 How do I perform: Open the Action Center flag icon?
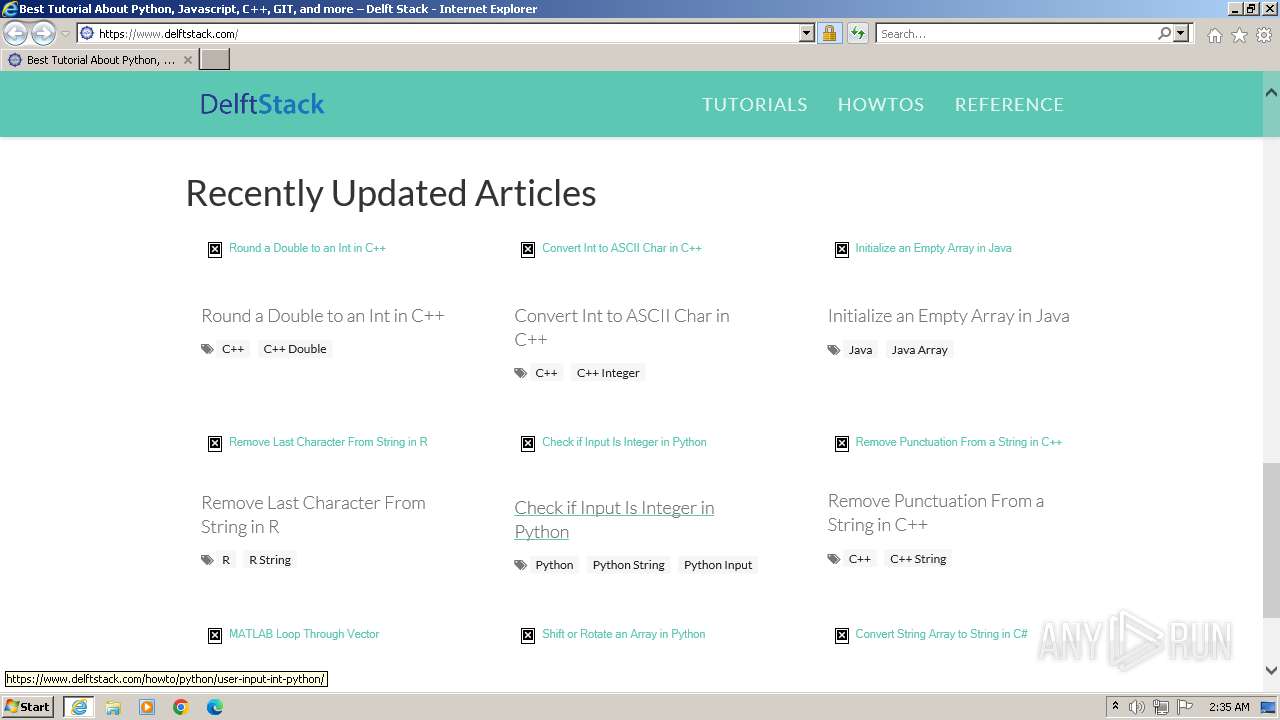[1185, 707]
